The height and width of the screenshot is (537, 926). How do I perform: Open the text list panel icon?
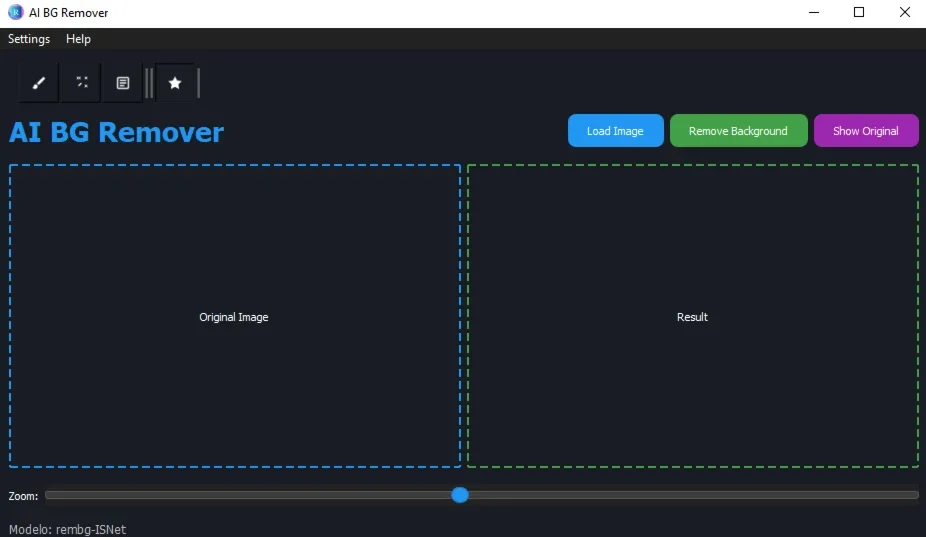(x=123, y=83)
